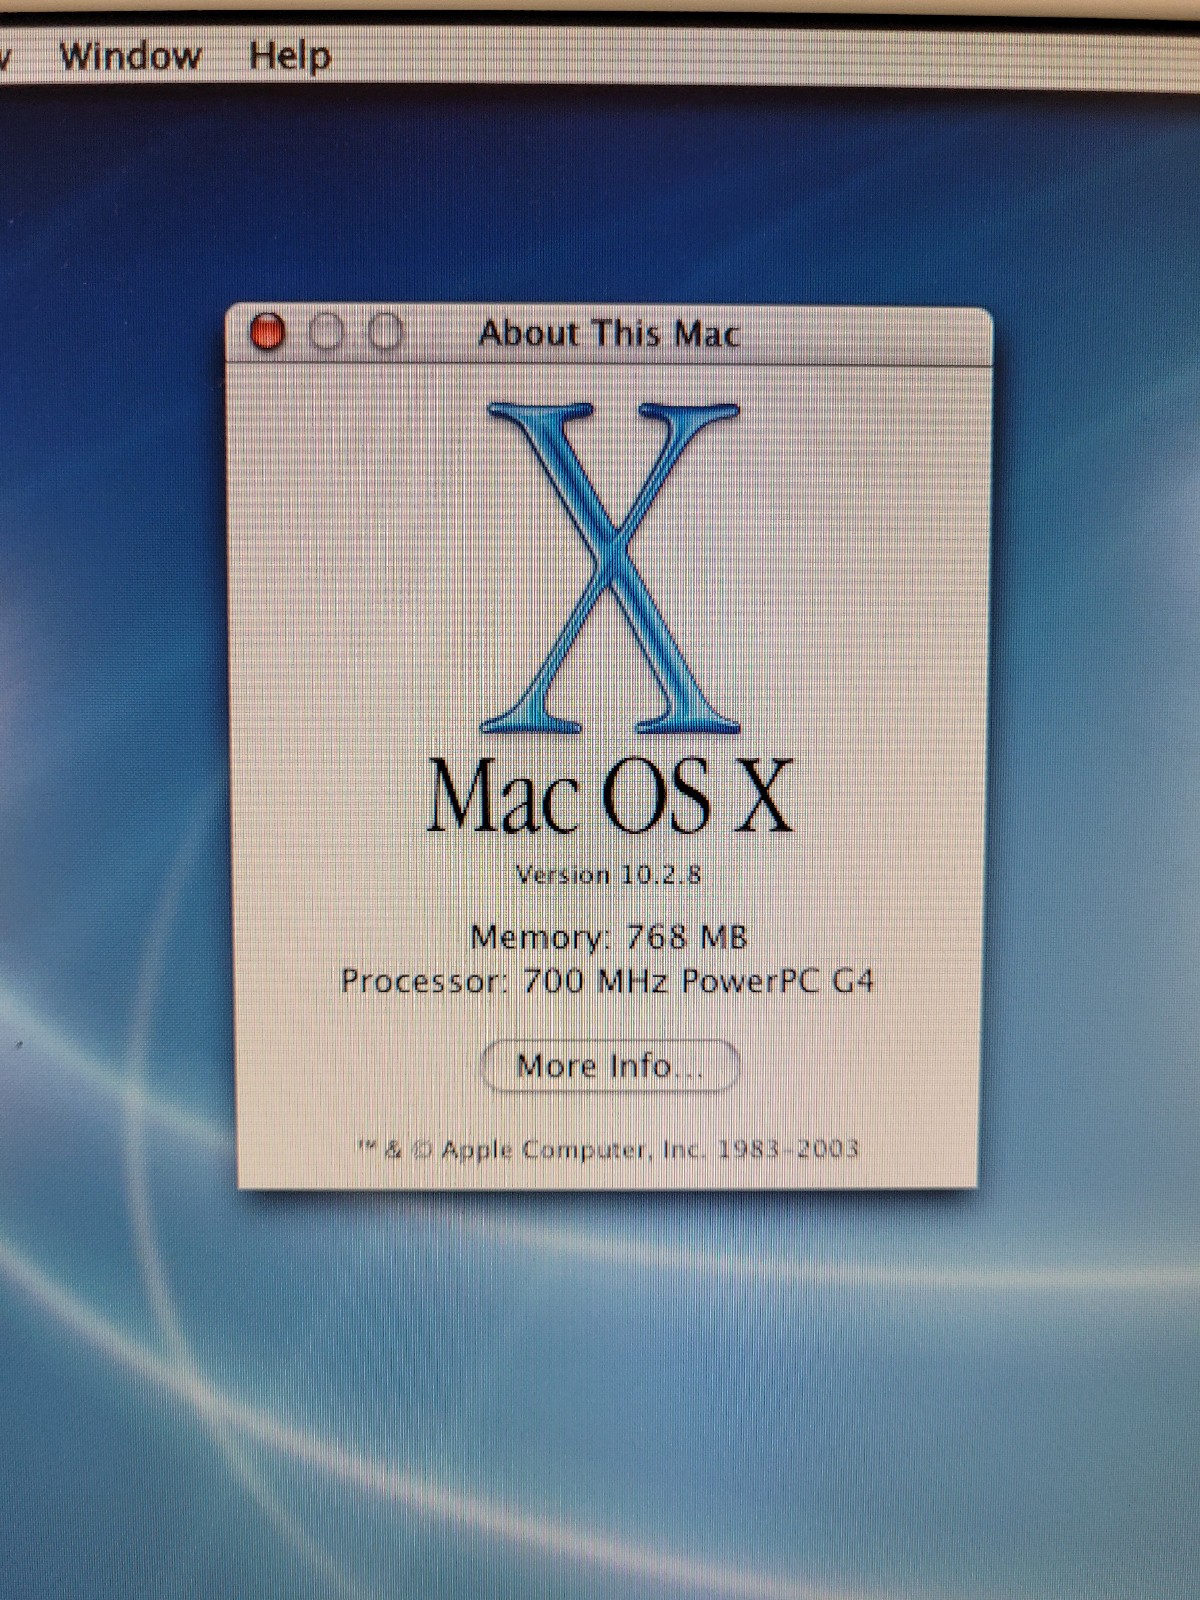Click the Memory: 768 MB line
Screen dimensions: 1200x1600
point(609,937)
